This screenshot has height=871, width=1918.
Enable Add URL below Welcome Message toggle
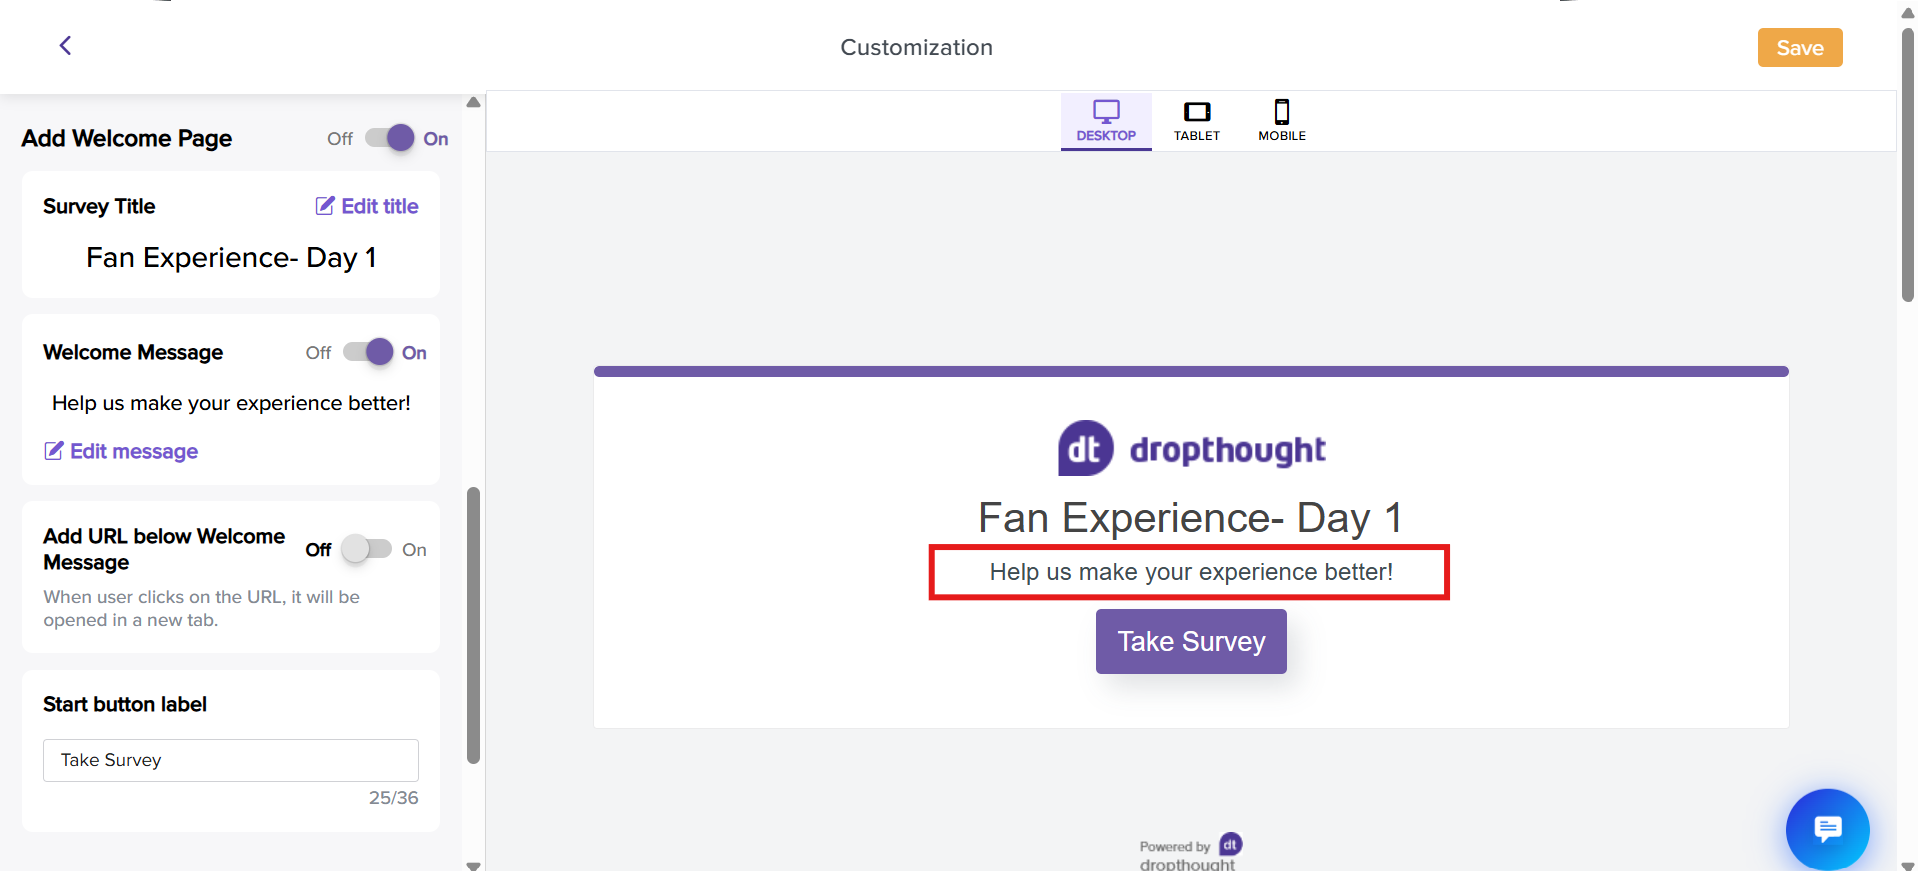(x=367, y=549)
